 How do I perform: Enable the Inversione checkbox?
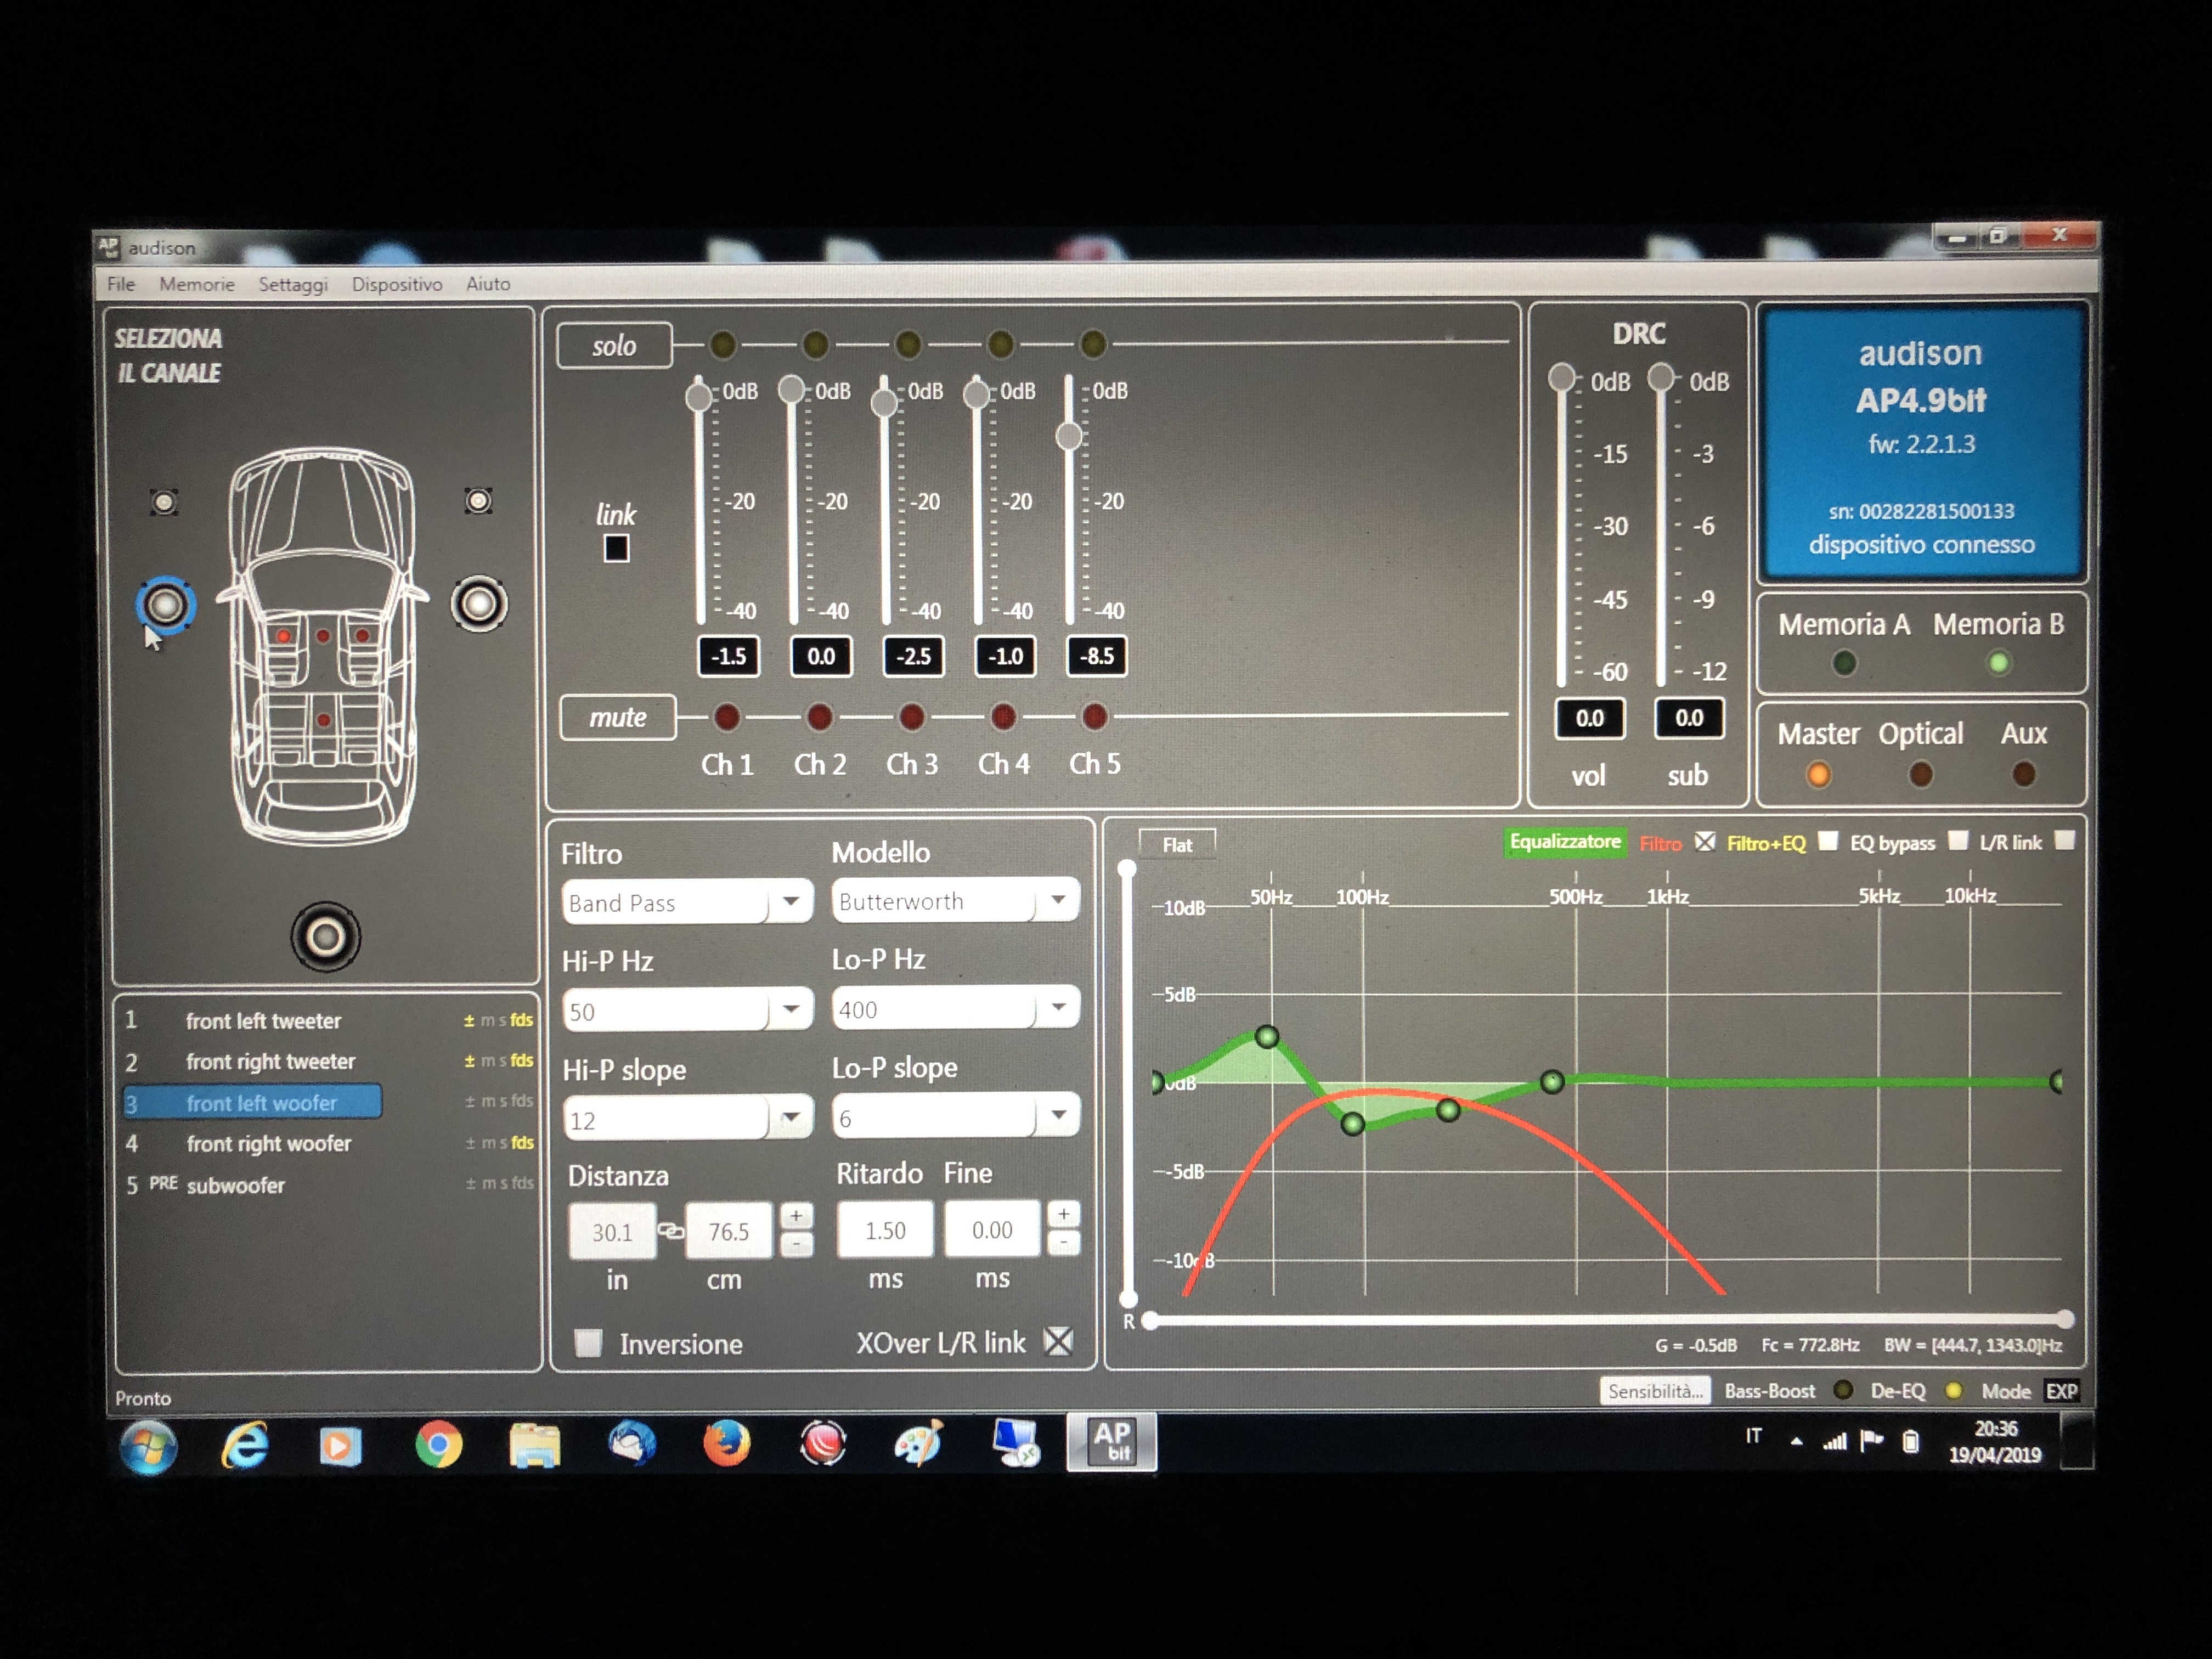pos(588,1342)
